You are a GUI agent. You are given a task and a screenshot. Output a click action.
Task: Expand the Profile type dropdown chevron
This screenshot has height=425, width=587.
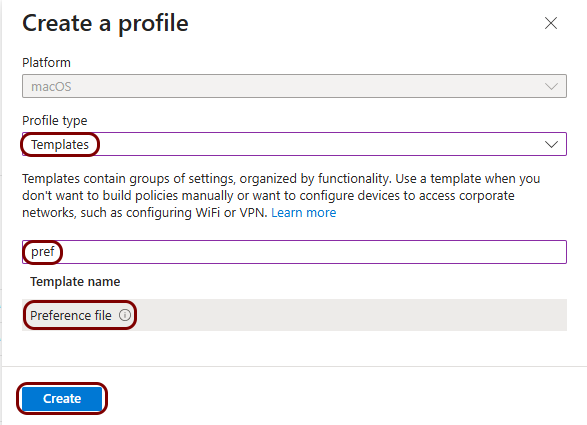551,144
